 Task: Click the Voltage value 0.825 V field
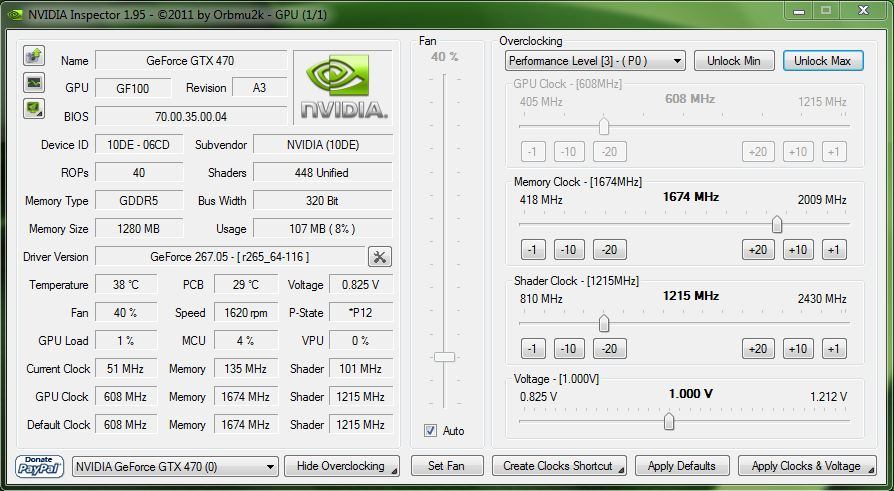tap(360, 285)
